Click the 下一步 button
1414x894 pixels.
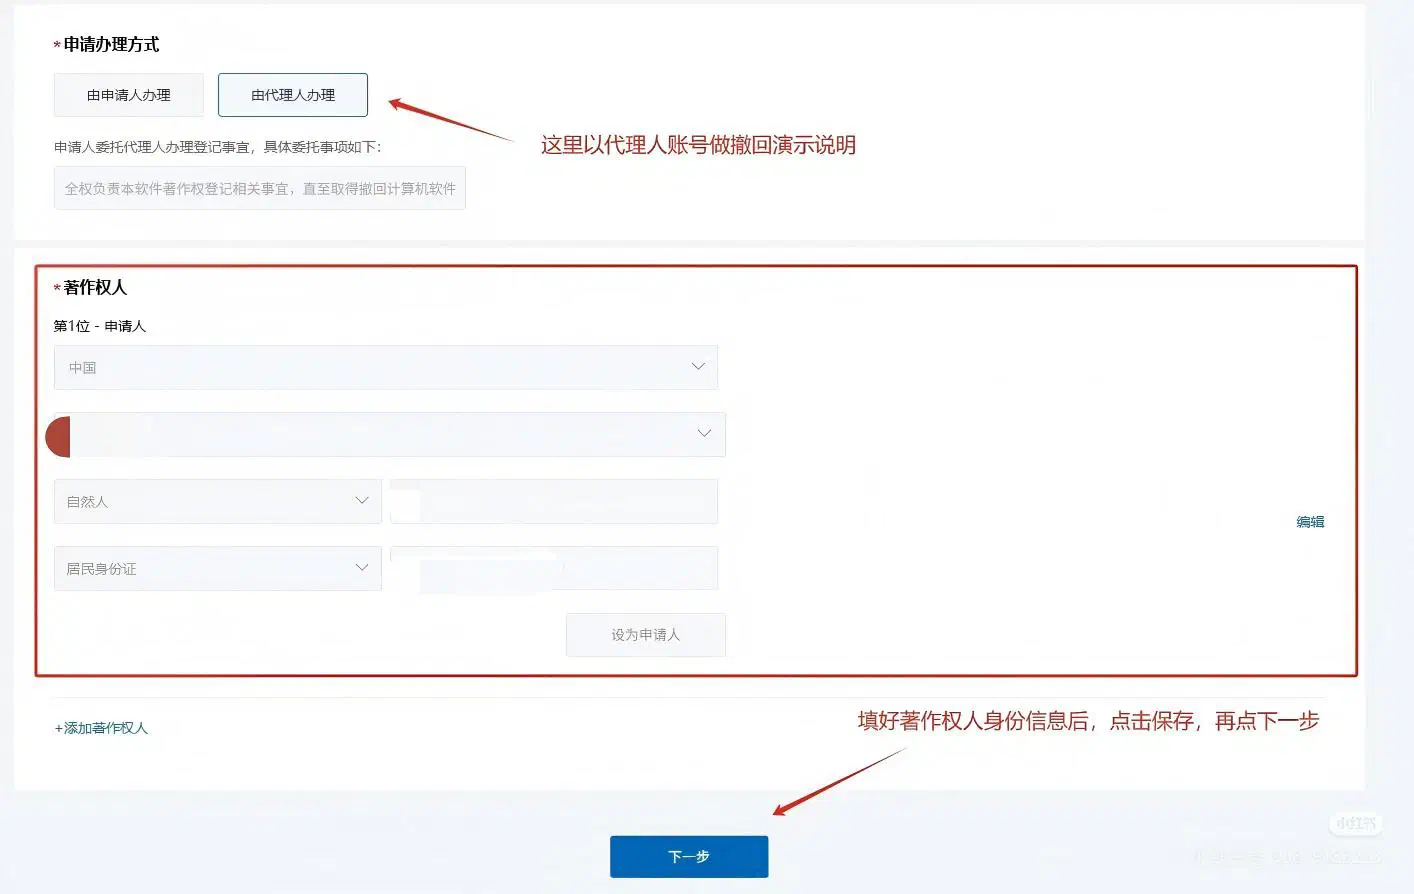689,857
